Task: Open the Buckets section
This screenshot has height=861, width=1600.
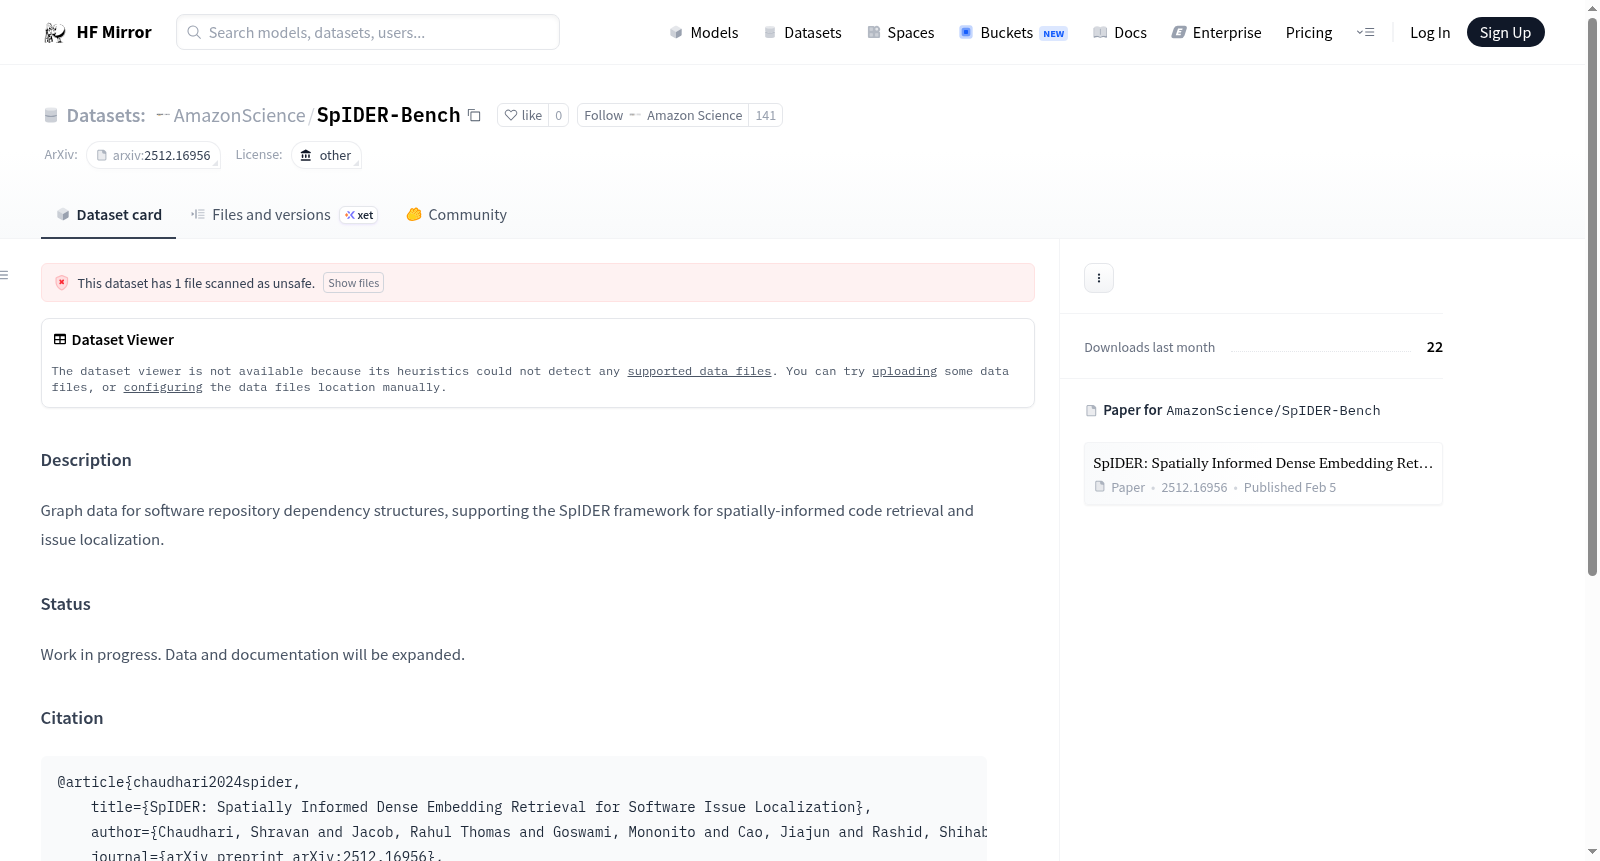Action: point(1013,33)
